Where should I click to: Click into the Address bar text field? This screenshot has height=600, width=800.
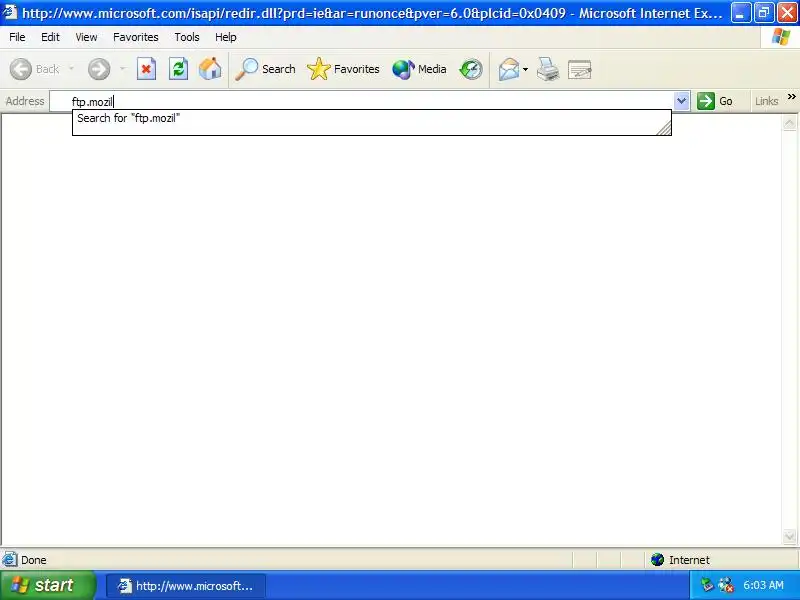click(x=362, y=101)
